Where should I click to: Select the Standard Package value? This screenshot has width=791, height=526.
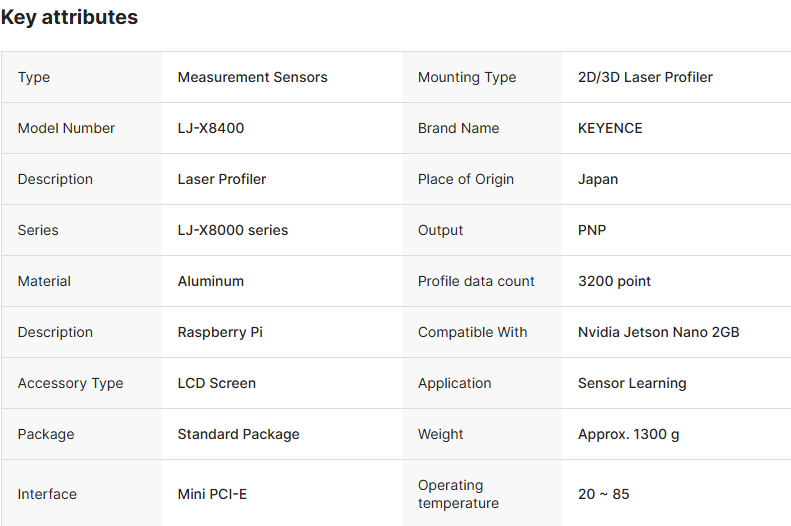[239, 434]
